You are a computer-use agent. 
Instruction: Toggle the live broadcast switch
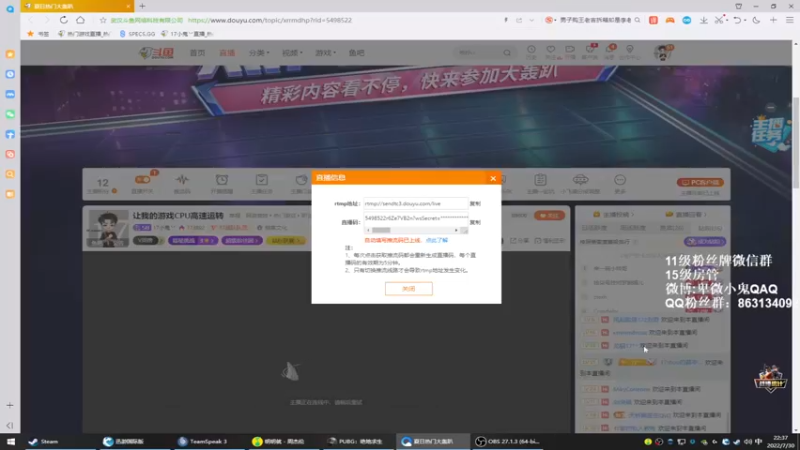click(142, 180)
